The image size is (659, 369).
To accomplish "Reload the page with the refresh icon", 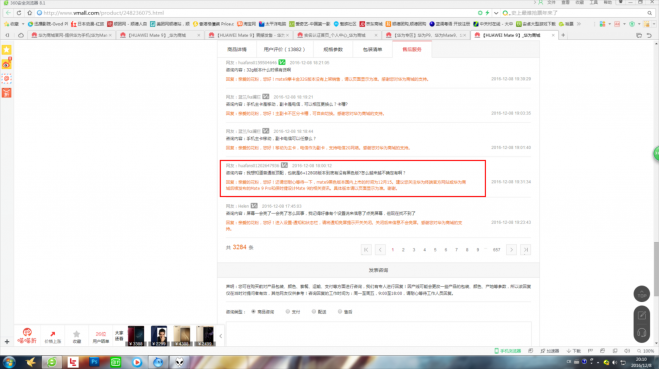I will [x=19, y=13].
